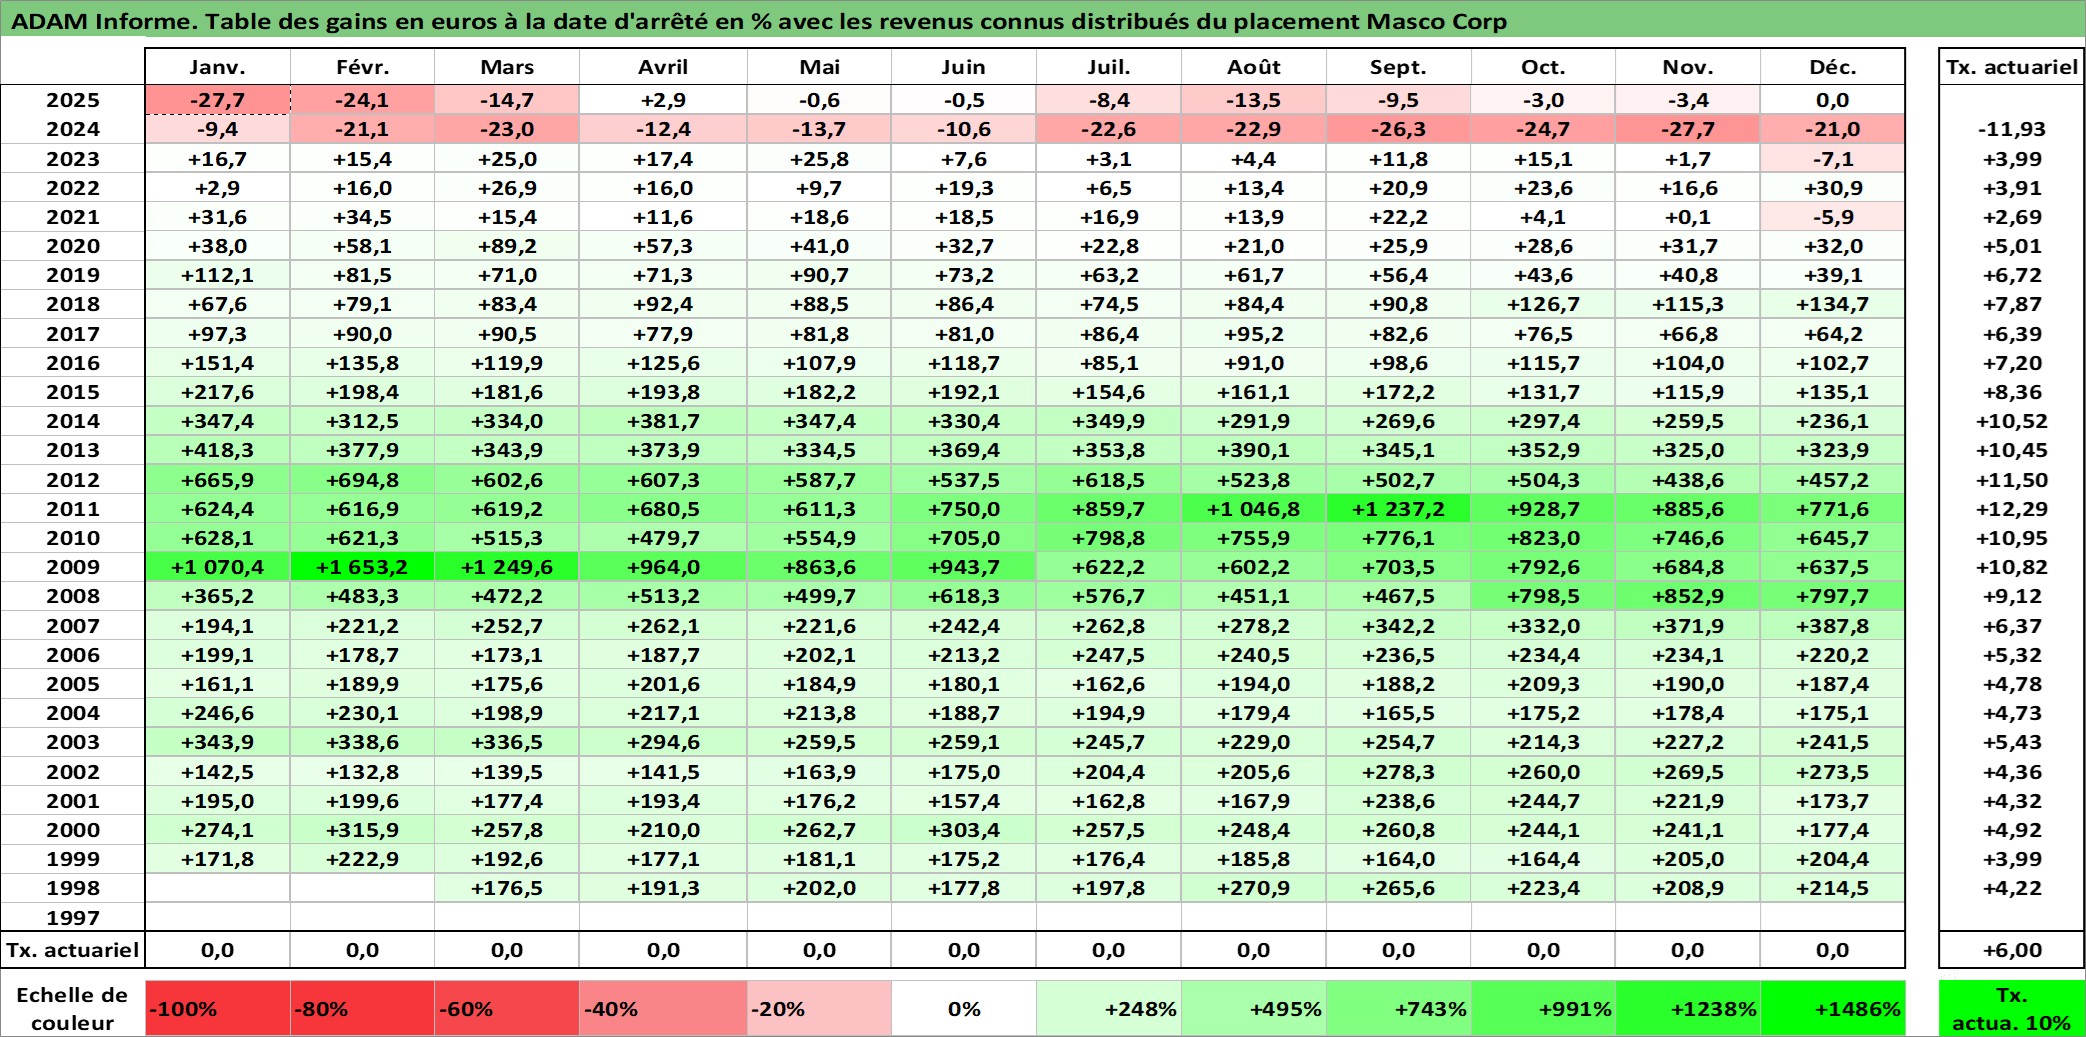Select the -40% color scale cell
The width and height of the screenshot is (2086, 1037).
(x=663, y=1008)
